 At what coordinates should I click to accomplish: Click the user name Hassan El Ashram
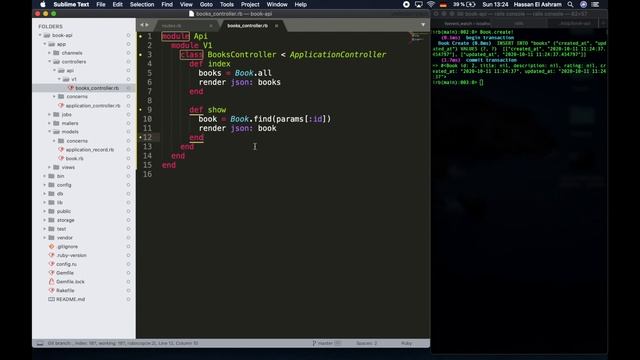click(538, 4)
